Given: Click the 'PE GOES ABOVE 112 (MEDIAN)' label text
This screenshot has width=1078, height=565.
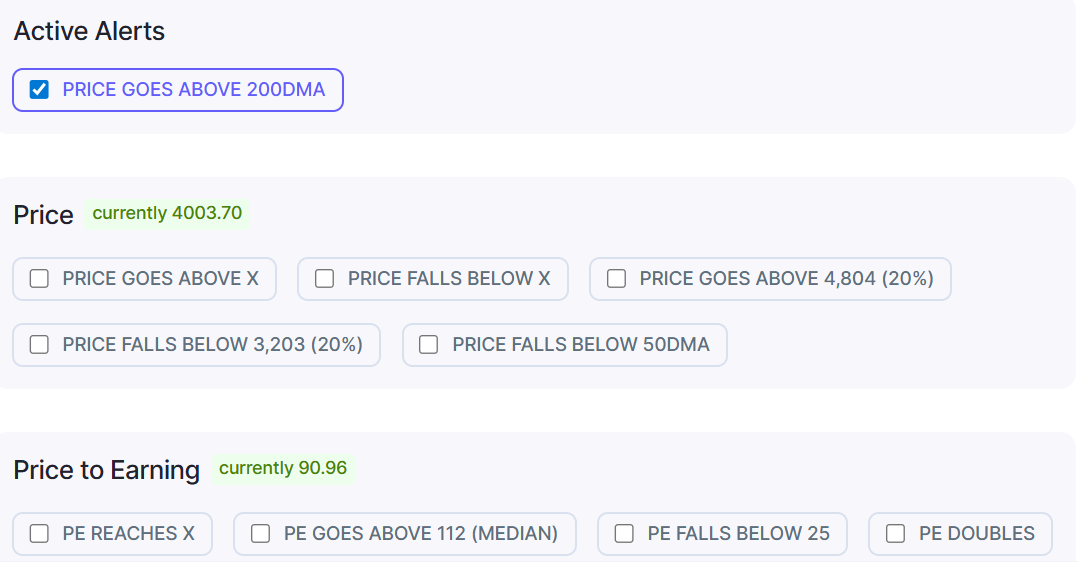Looking at the screenshot, I should 421,534.
